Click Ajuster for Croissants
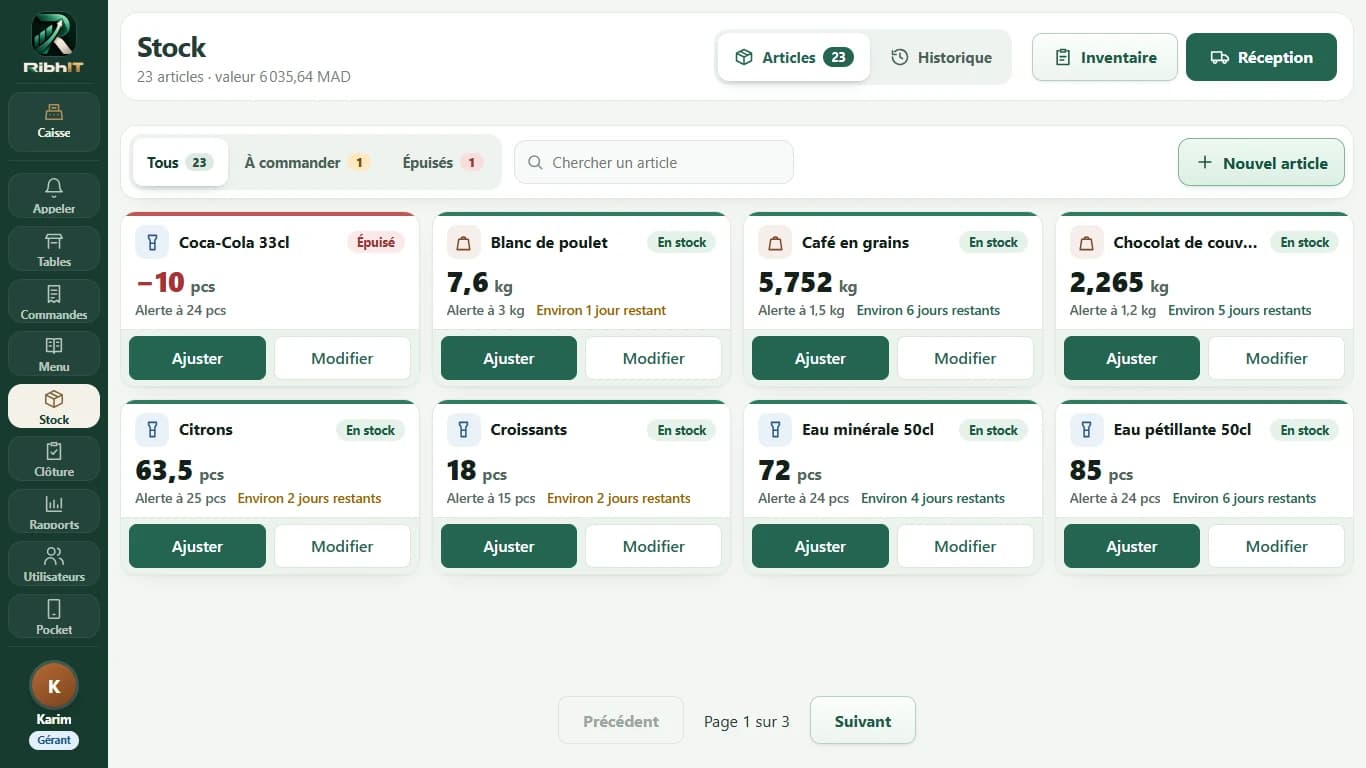1366x768 pixels. (509, 546)
